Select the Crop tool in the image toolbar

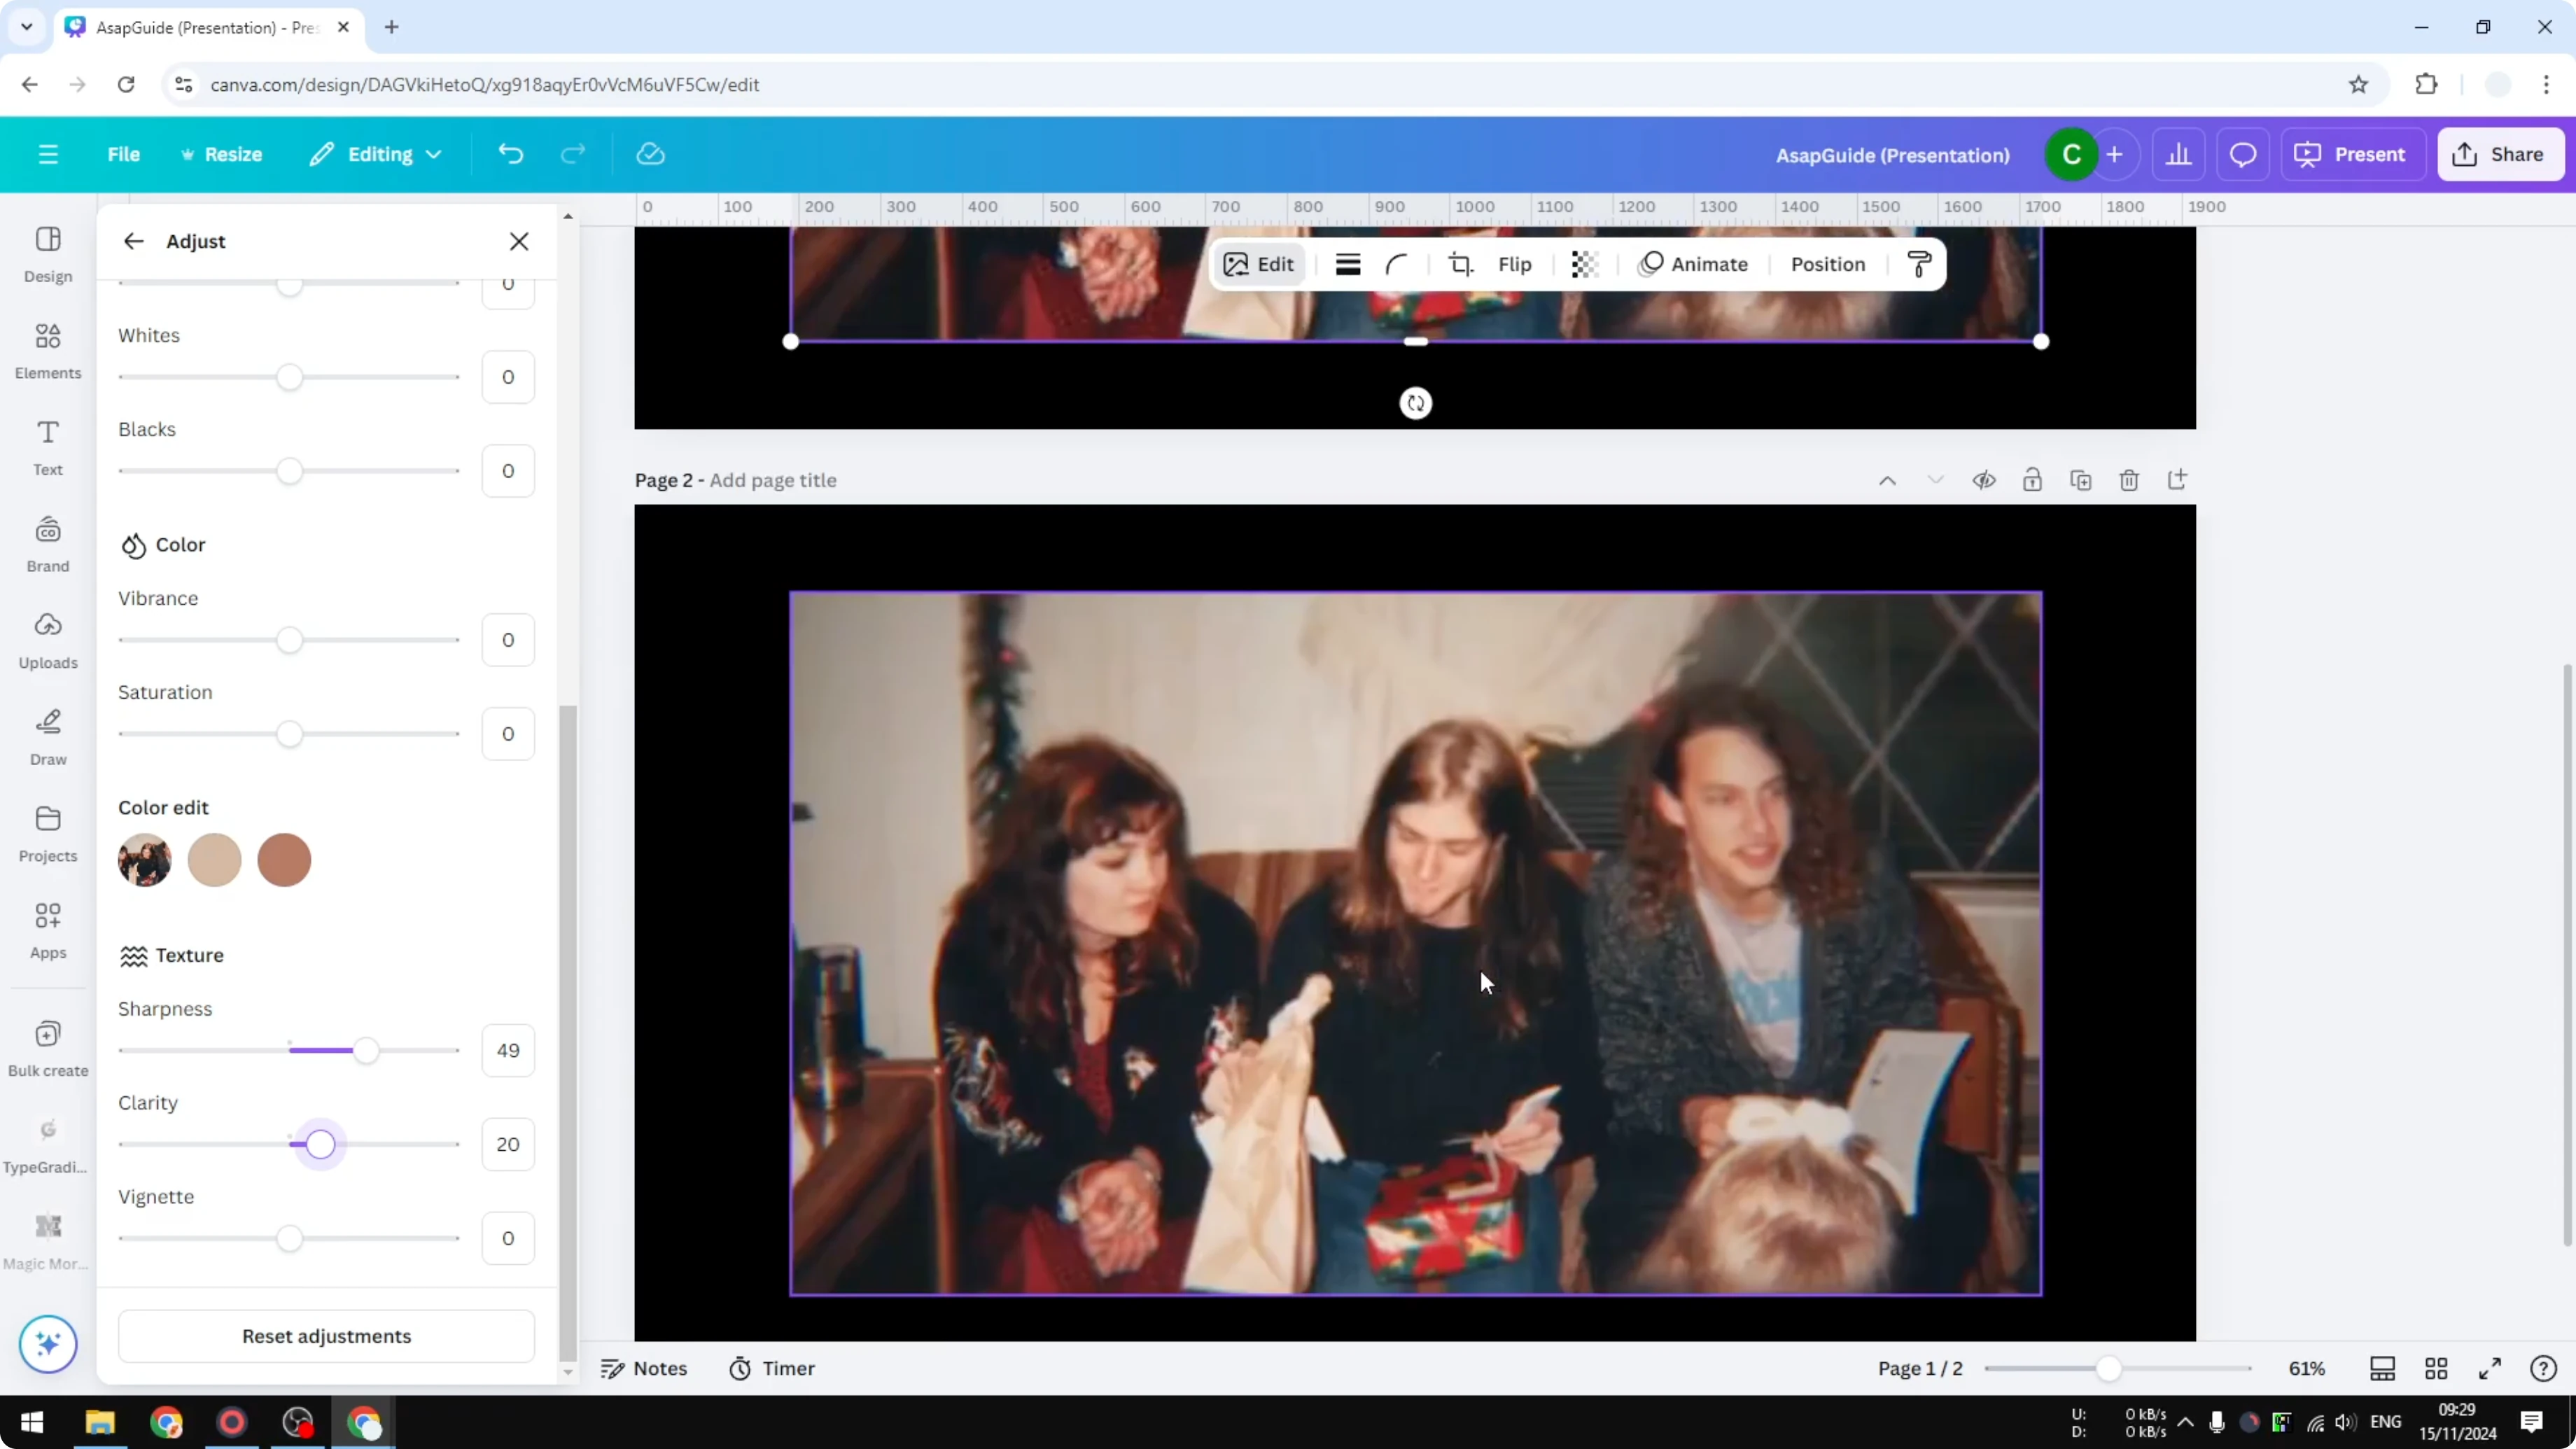[x=1461, y=264]
